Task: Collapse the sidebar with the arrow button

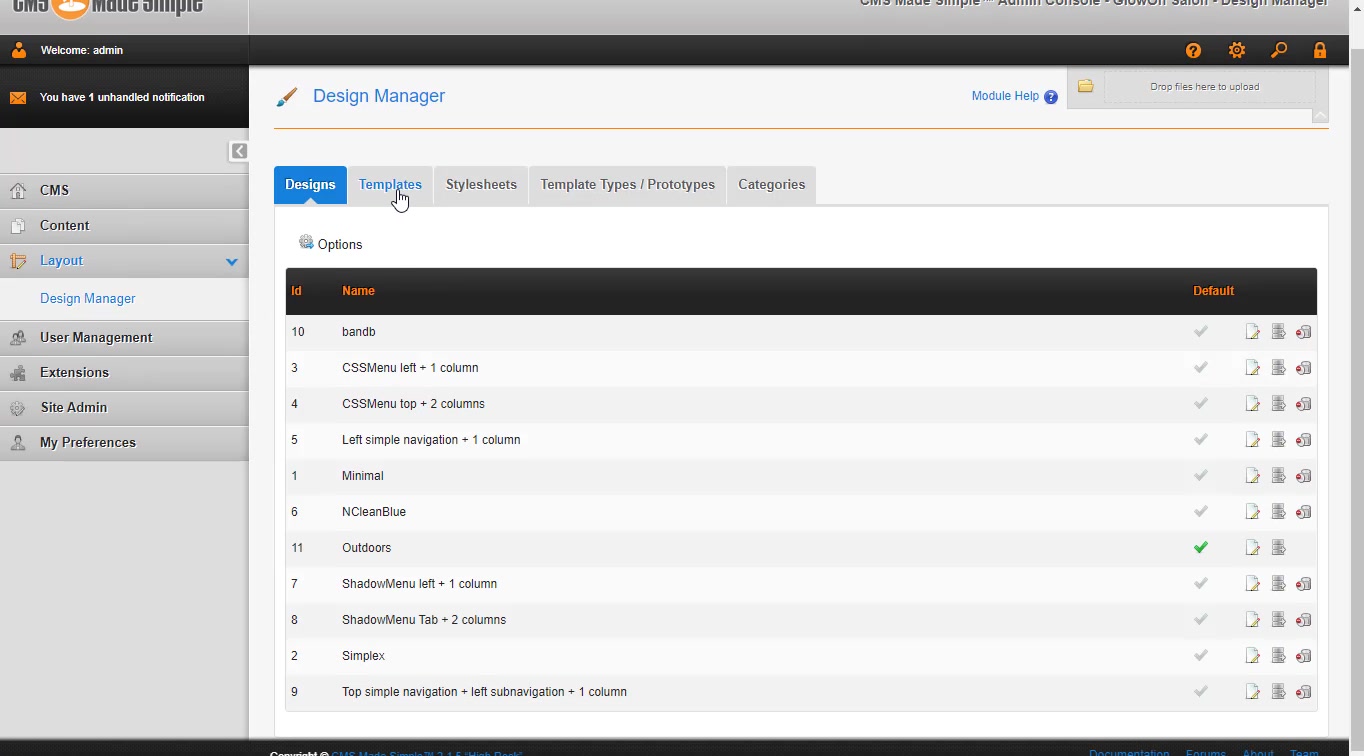Action: pos(239,151)
